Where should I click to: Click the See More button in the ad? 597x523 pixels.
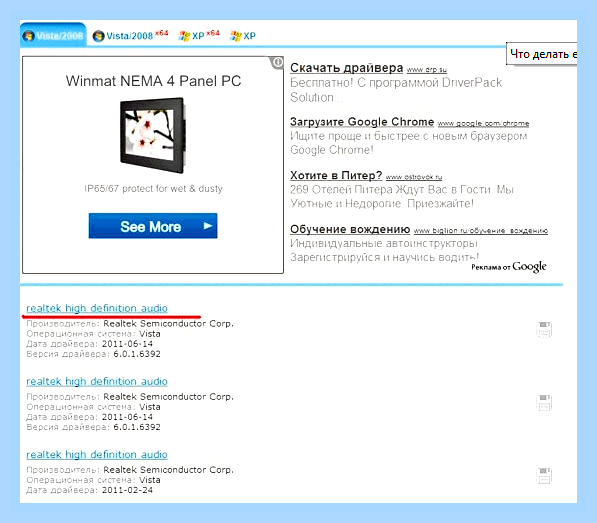153,226
